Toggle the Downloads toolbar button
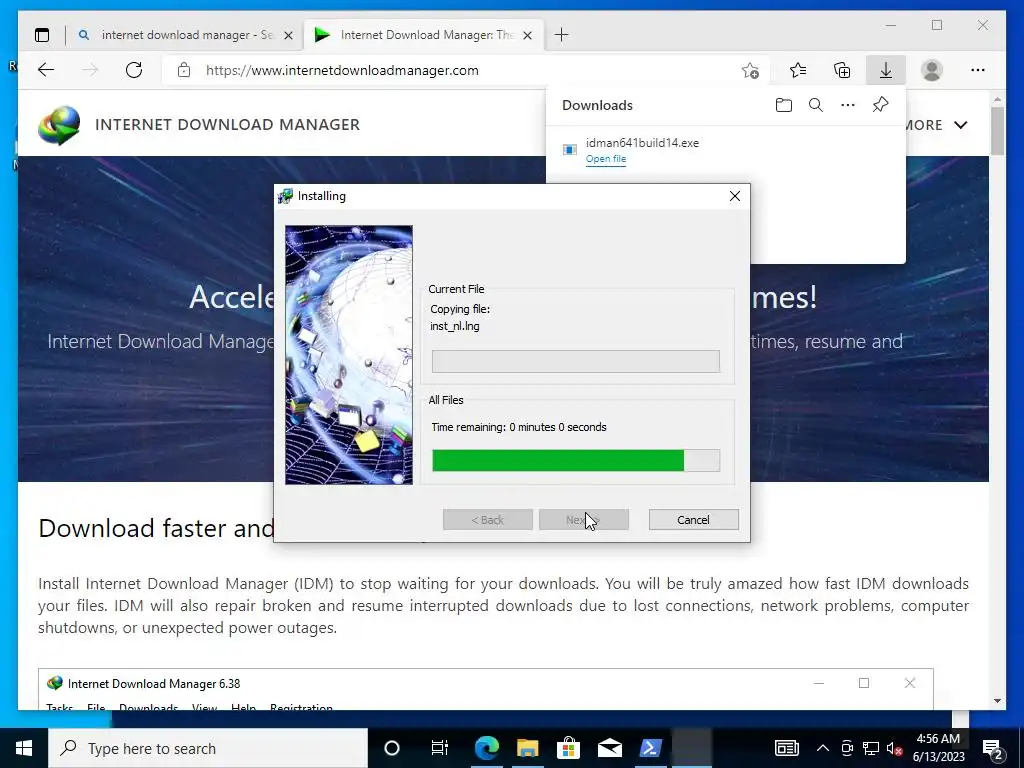The height and width of the screenshot is (768, 1024). click(886, 70)
